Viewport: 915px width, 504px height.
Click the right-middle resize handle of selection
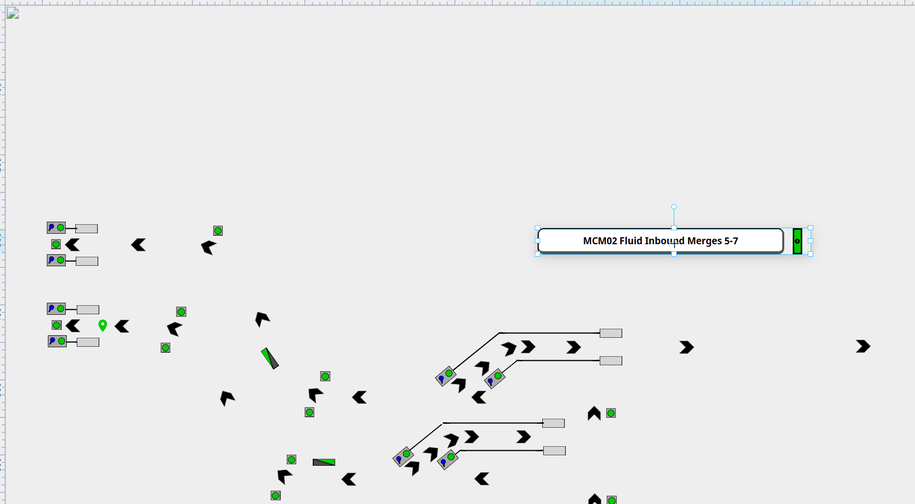point(809,241)
